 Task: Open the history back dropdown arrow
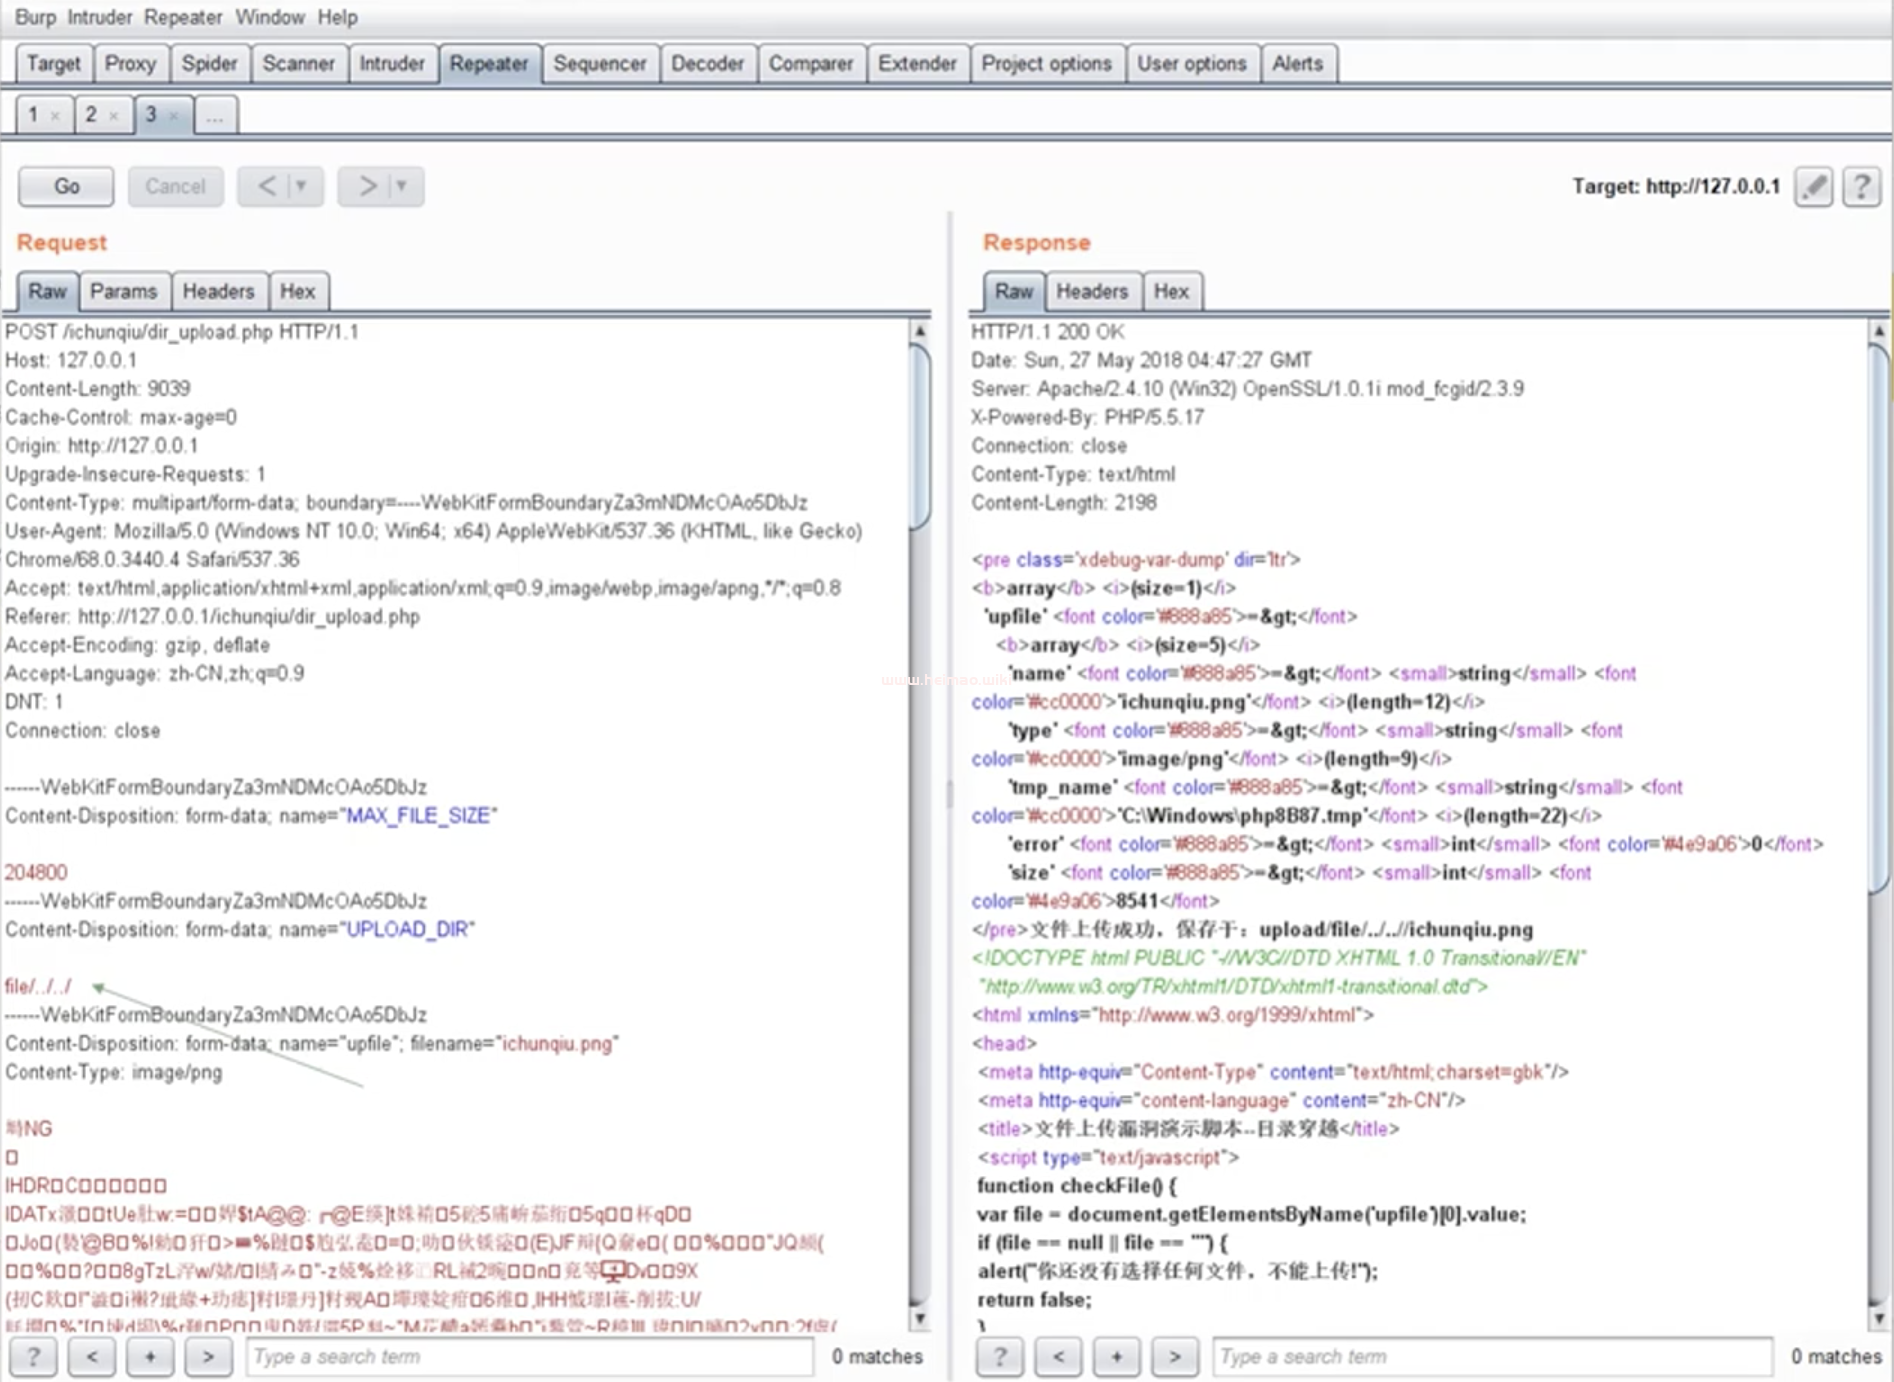click(301, 186)
